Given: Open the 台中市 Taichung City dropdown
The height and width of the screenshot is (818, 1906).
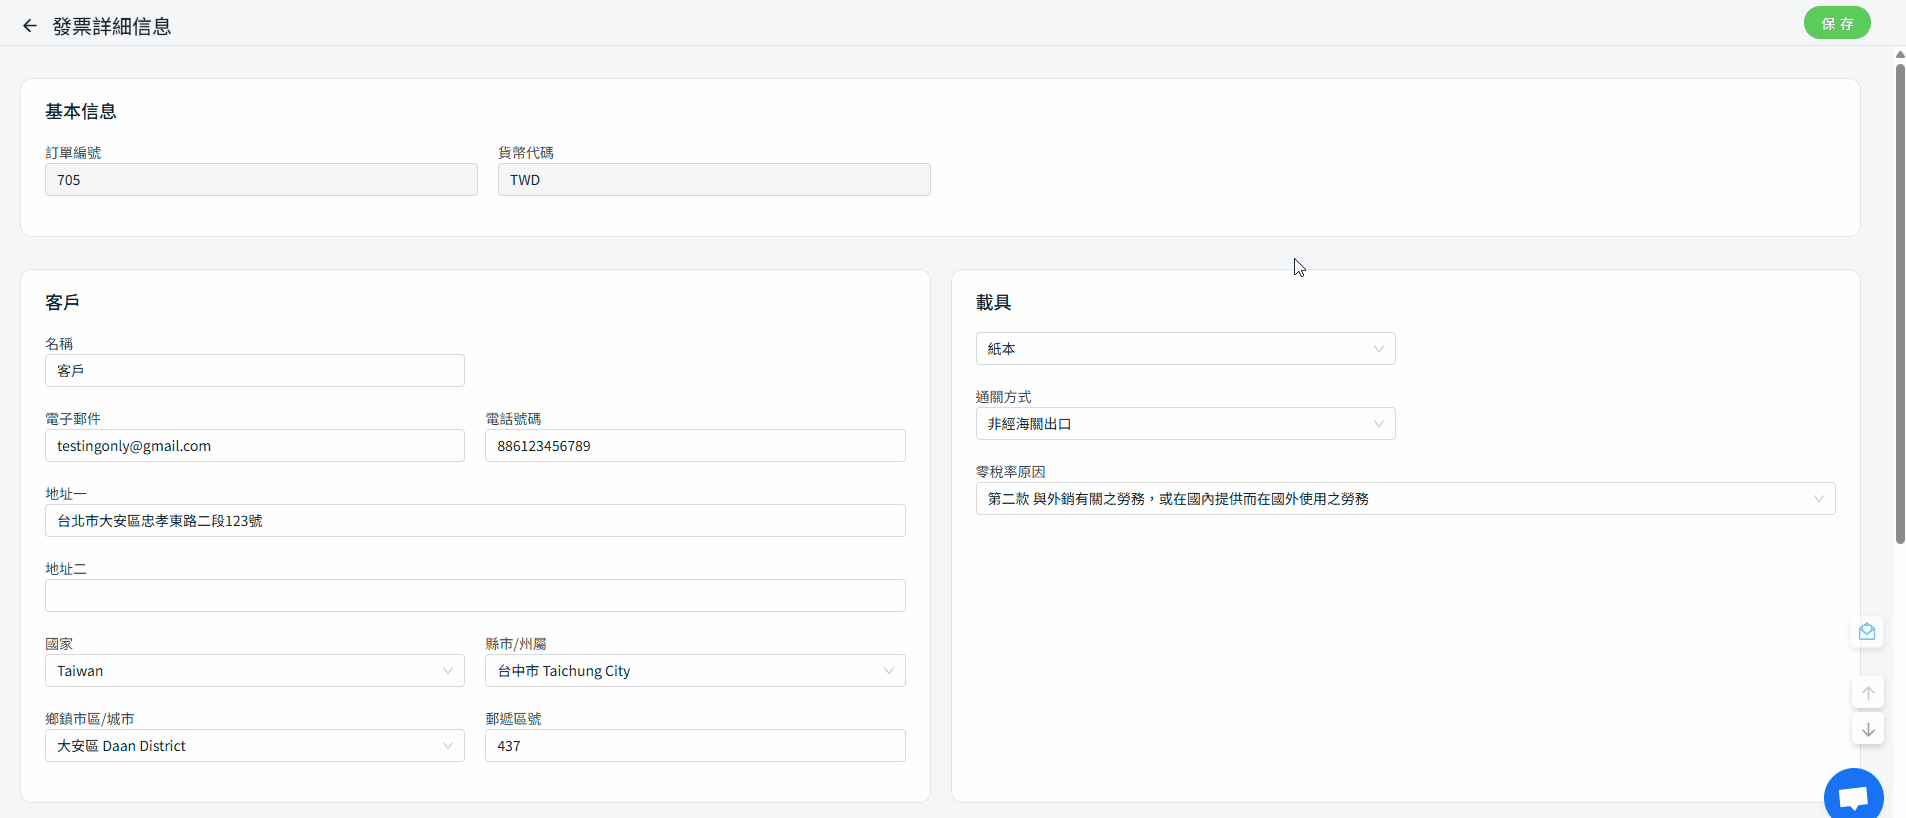Looking at the screenshot, I should (x=694, y=671).
